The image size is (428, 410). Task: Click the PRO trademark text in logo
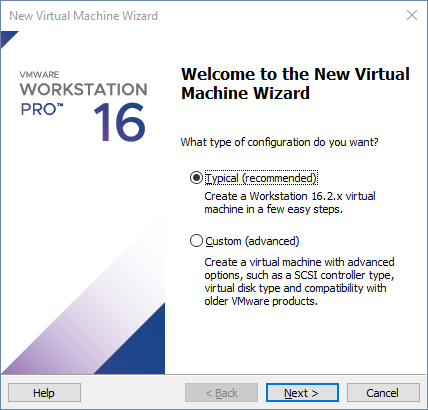42,109
